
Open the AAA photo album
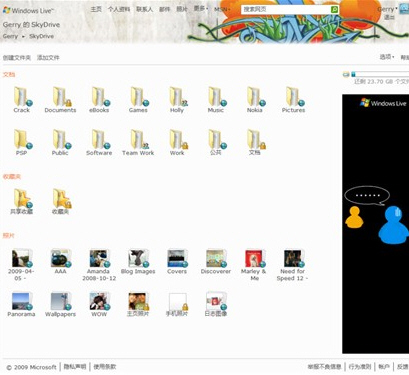(x=60, y=262)
